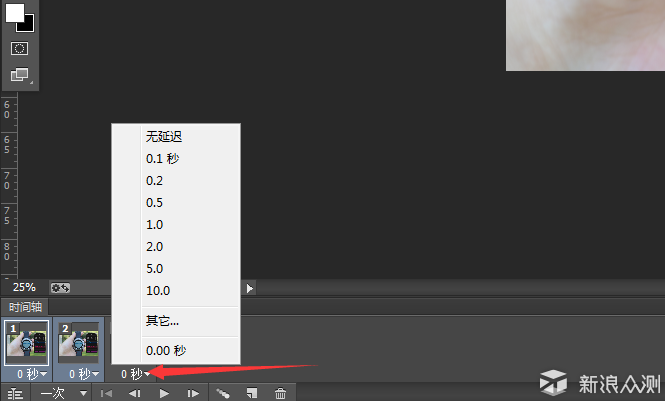The width and height of the screenshot is (665, 401).
Task: Go to the previous frame
Action: pos(135,394)
